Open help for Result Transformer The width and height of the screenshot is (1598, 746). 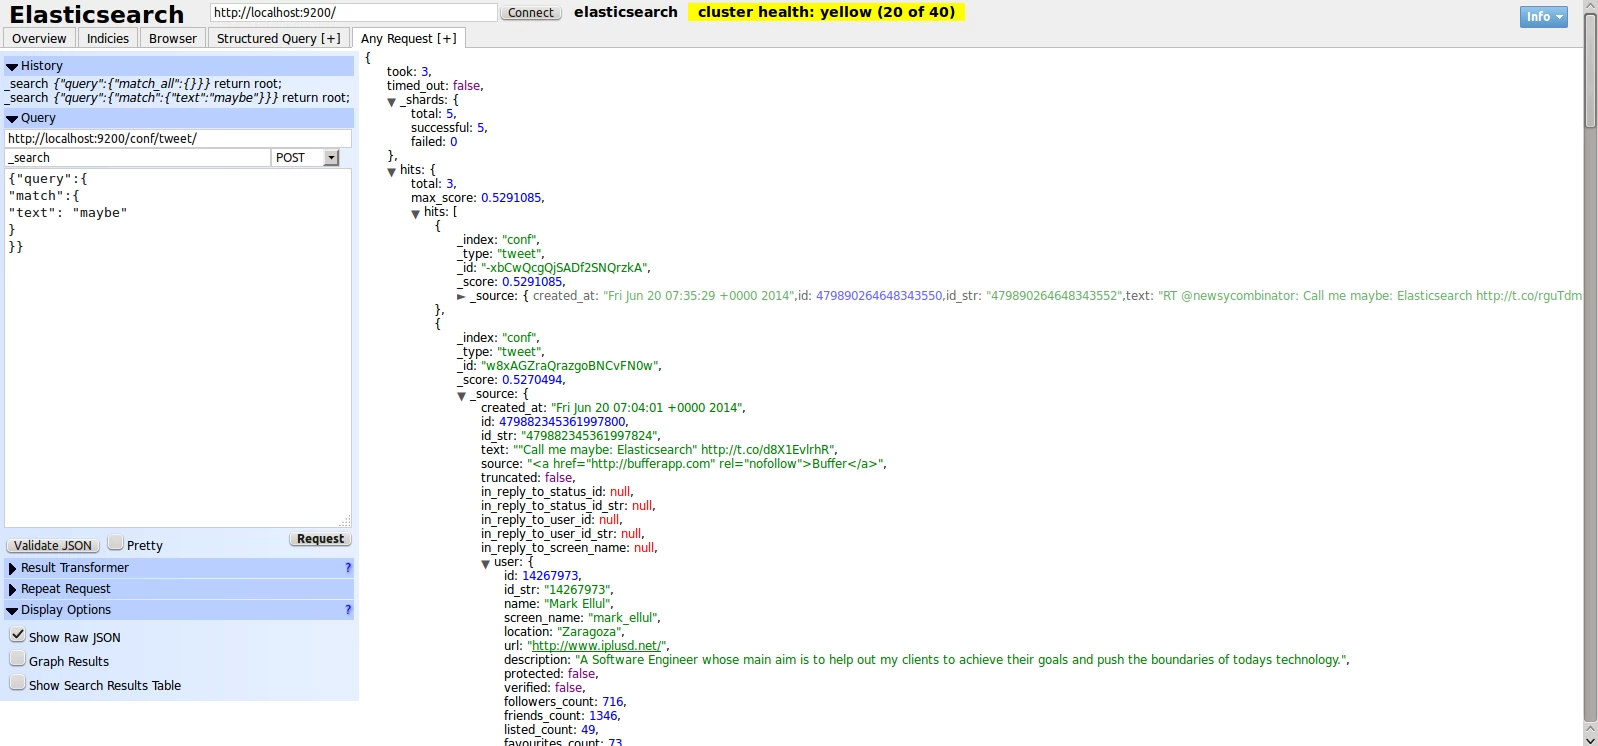tap(348, 568)
